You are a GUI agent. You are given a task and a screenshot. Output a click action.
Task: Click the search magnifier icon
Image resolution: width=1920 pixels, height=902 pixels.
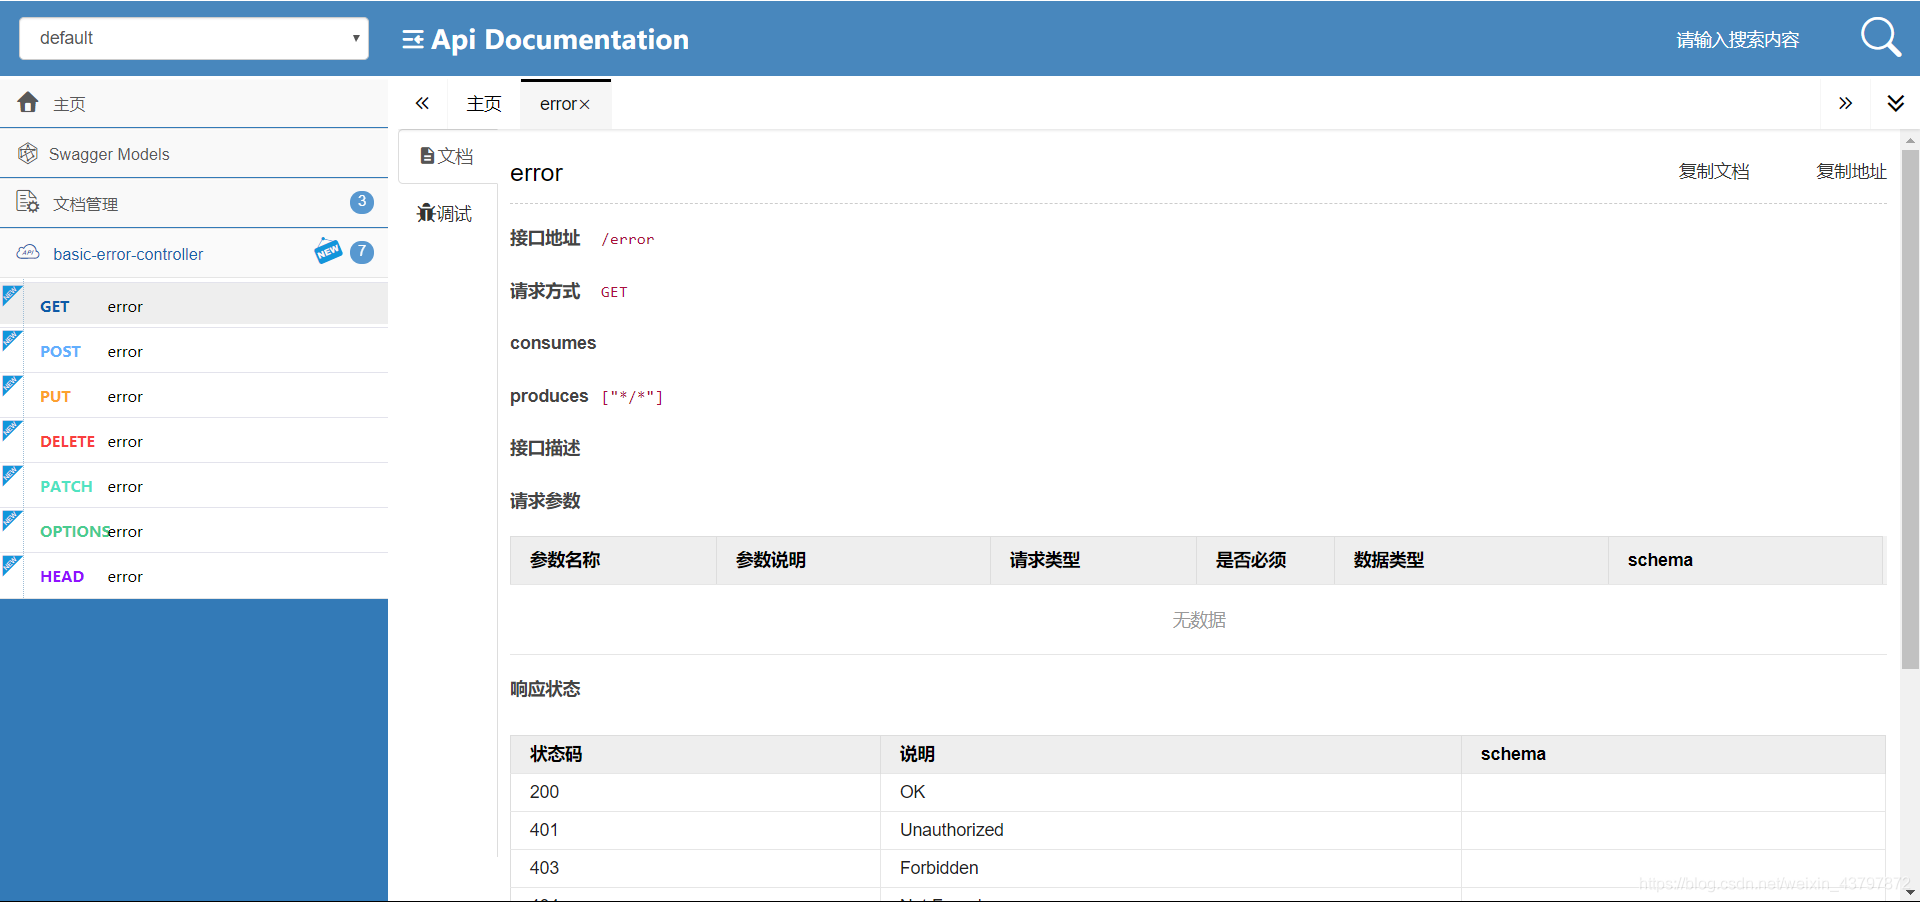(1881, 38)
